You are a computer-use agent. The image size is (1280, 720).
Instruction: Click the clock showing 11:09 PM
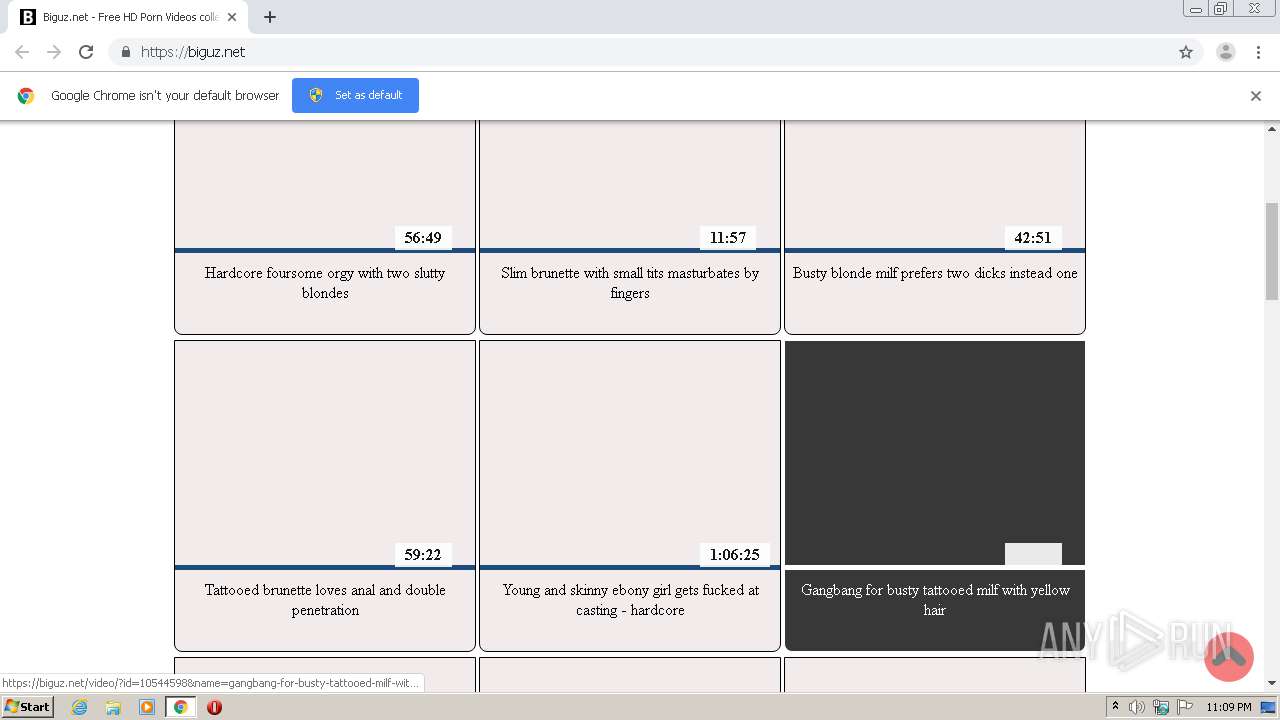1229,707
